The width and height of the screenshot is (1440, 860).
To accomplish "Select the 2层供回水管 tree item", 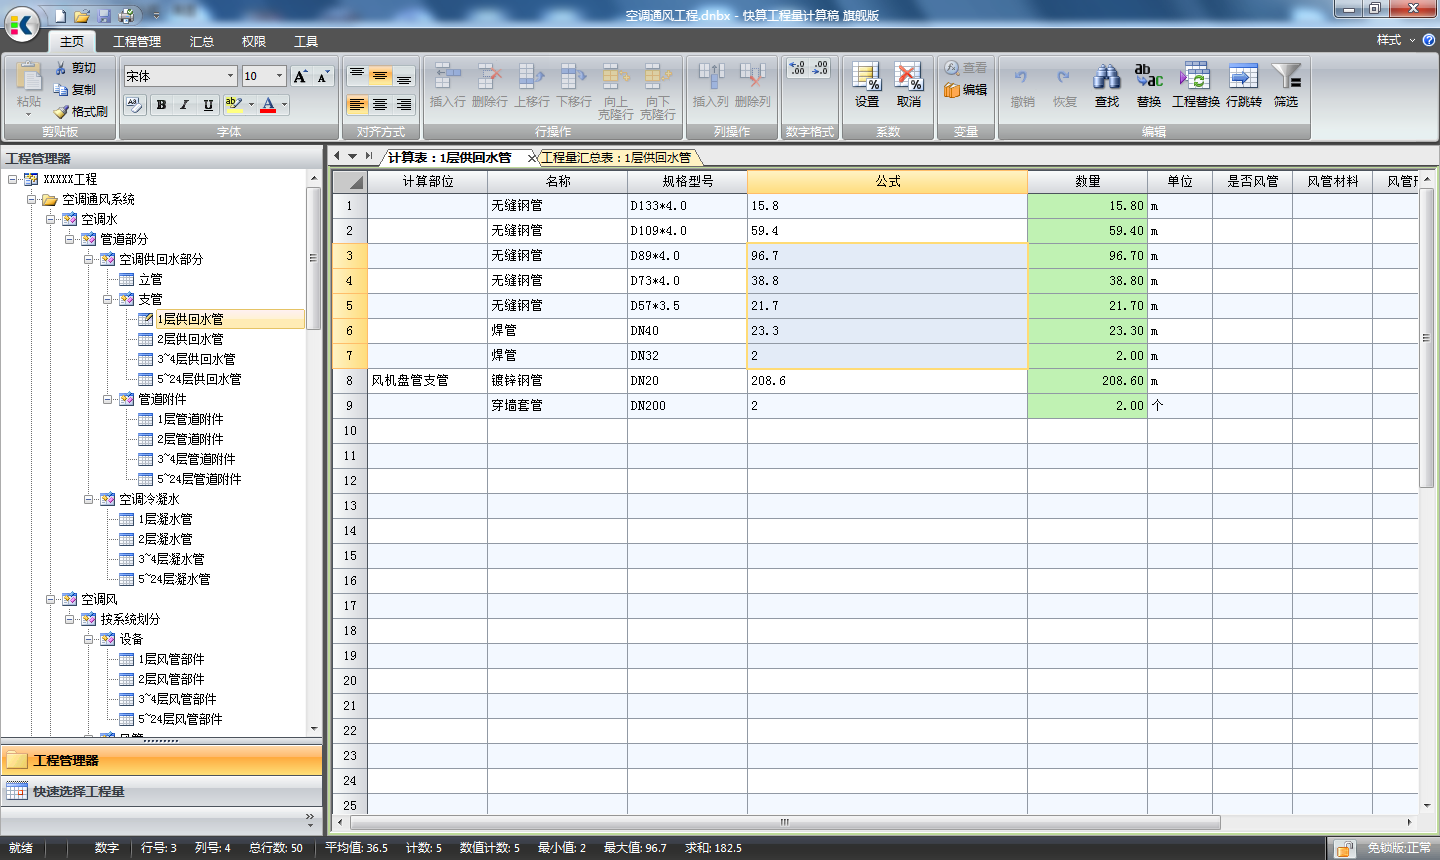I will pos(188,339).
